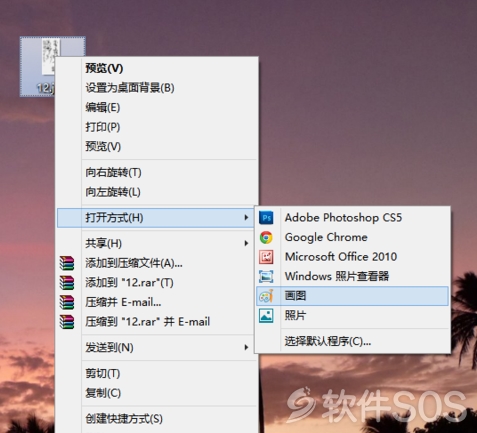Click the 照片 app icon
477x433 pixels.
pyautogui.click(x=266, y=316)
